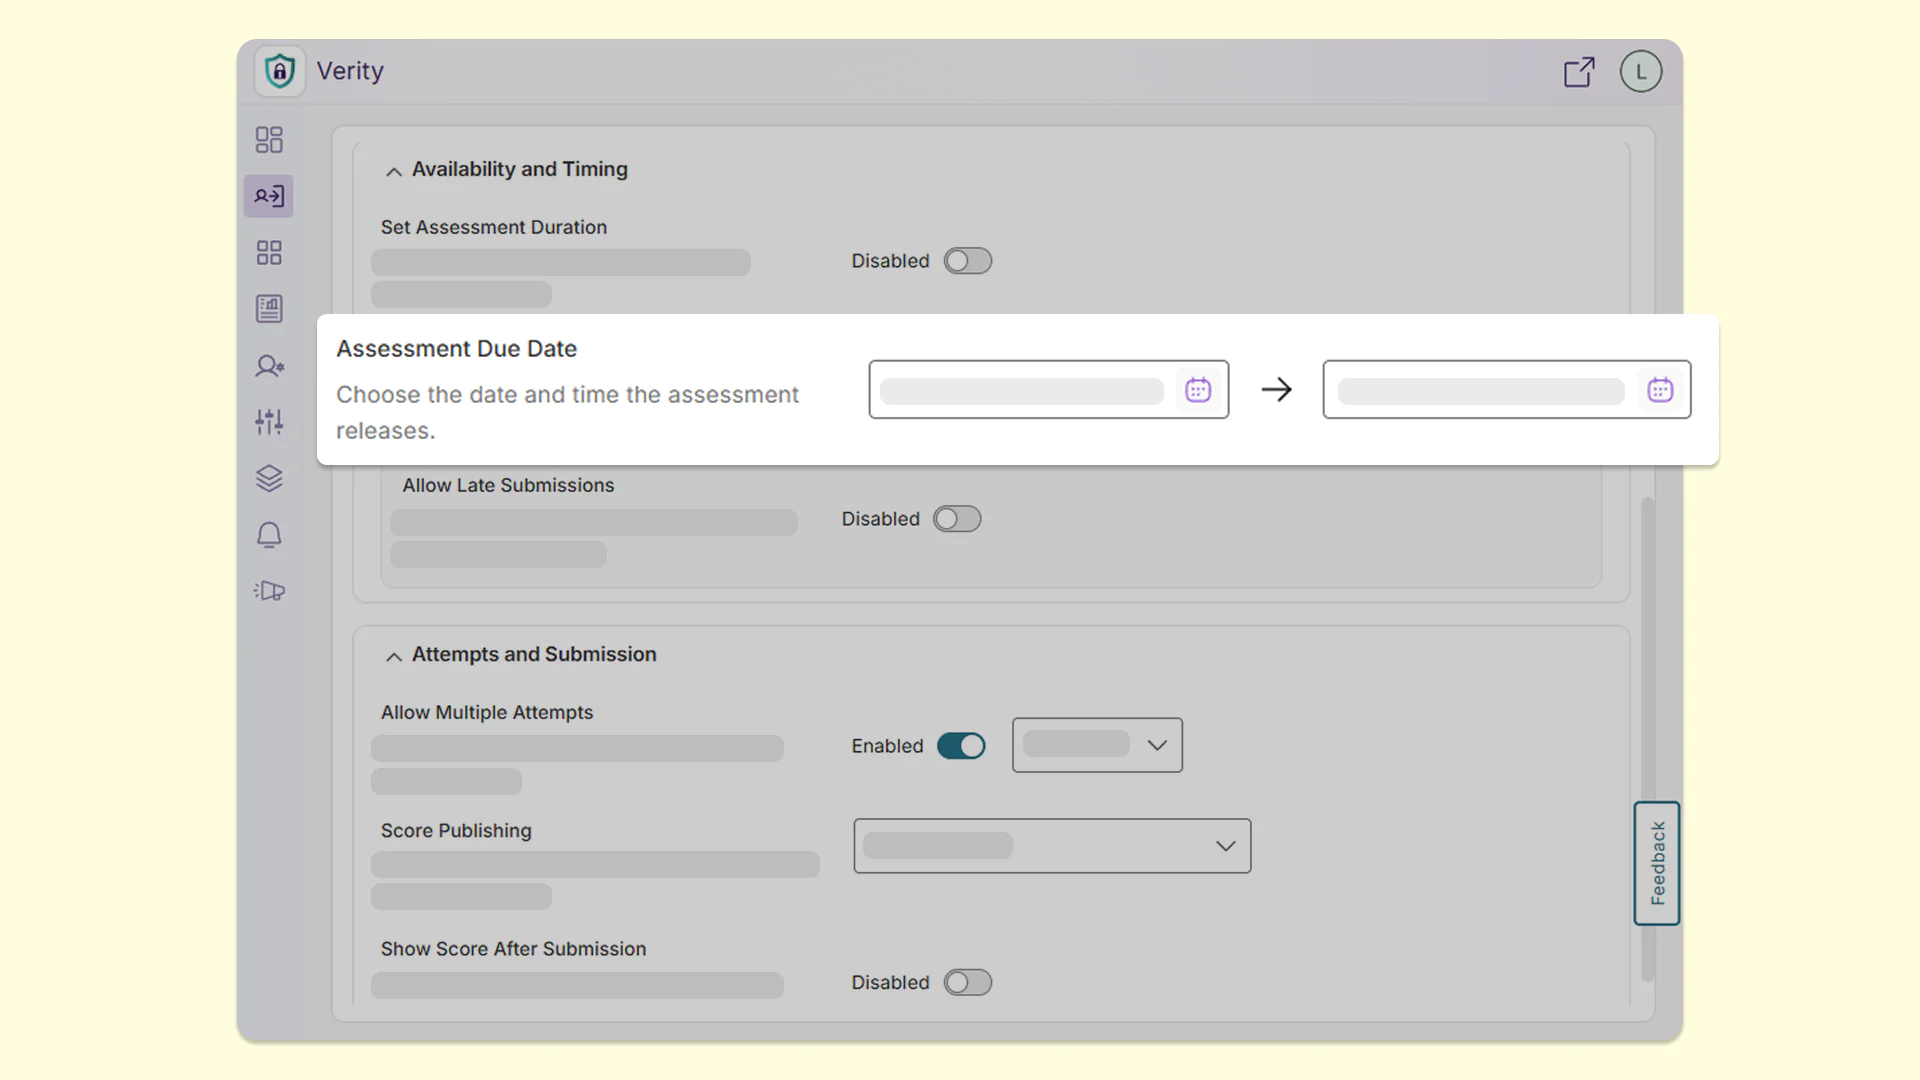
Task: Click the Allow Multiple Attempts label
Action: [486, 712]
